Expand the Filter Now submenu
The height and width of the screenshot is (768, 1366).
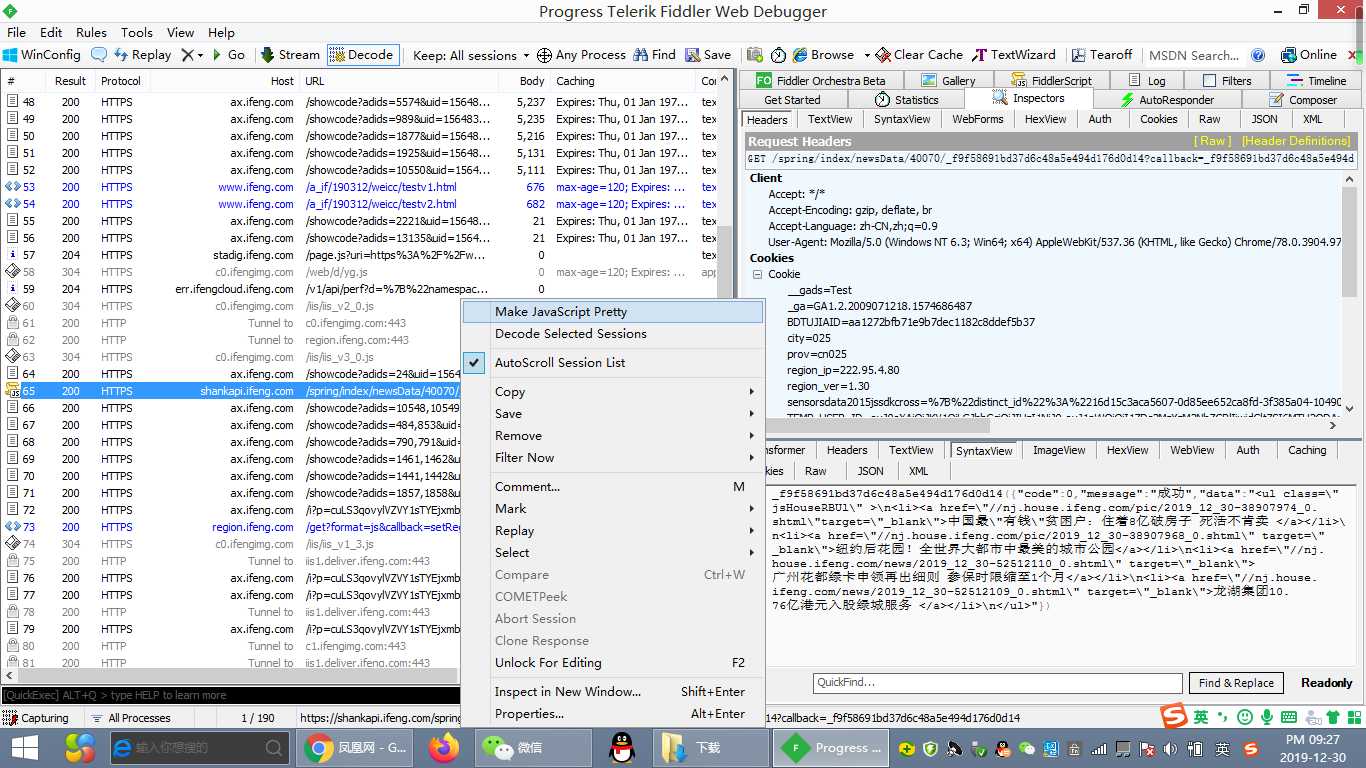[612, 458]
